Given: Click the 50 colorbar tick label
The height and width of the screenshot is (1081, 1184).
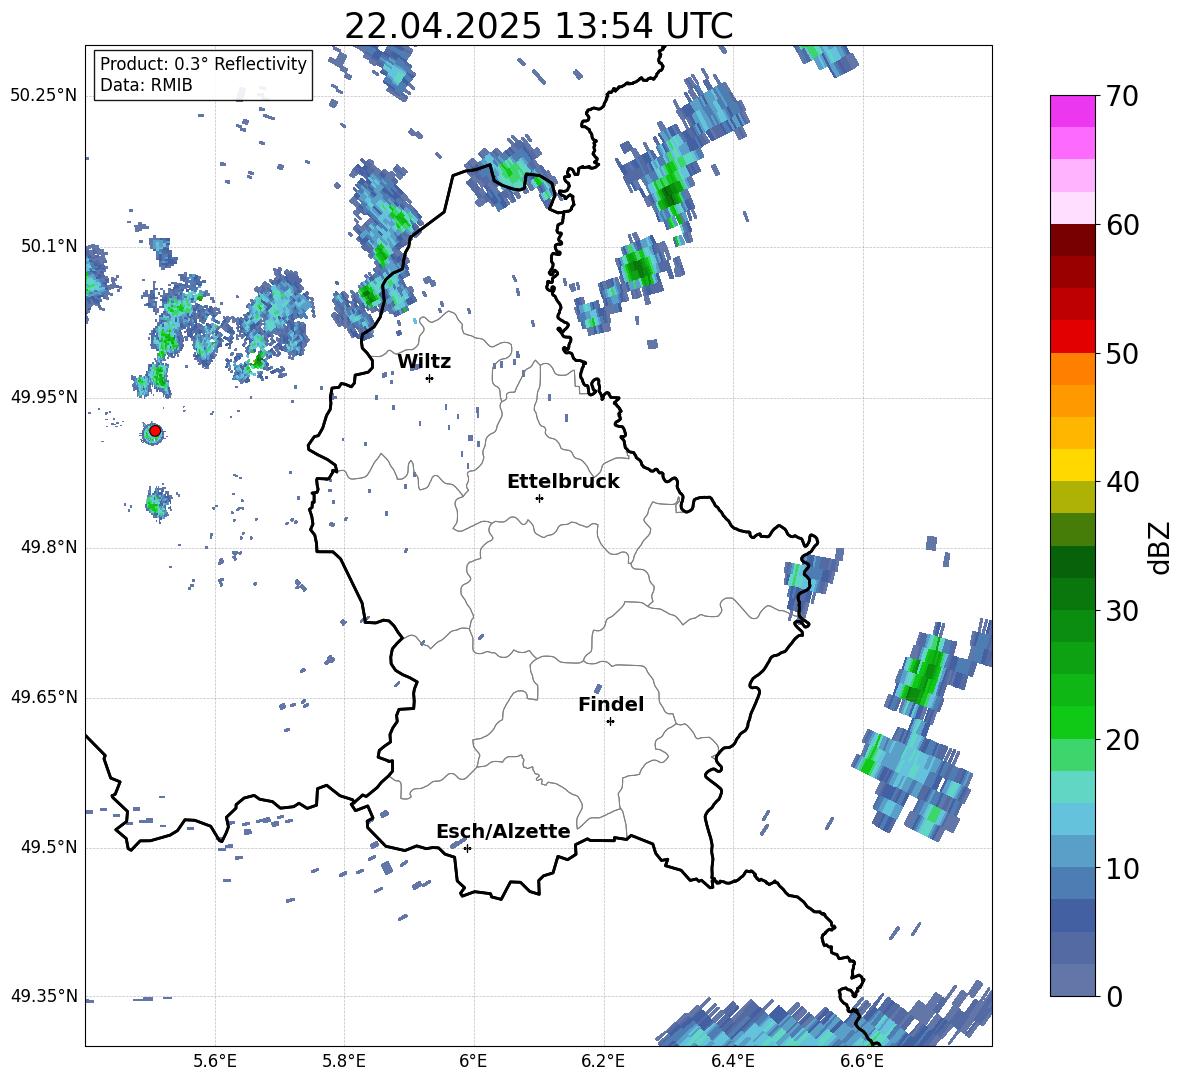Looking at the screenshot, I should [x=1122, y=353].
